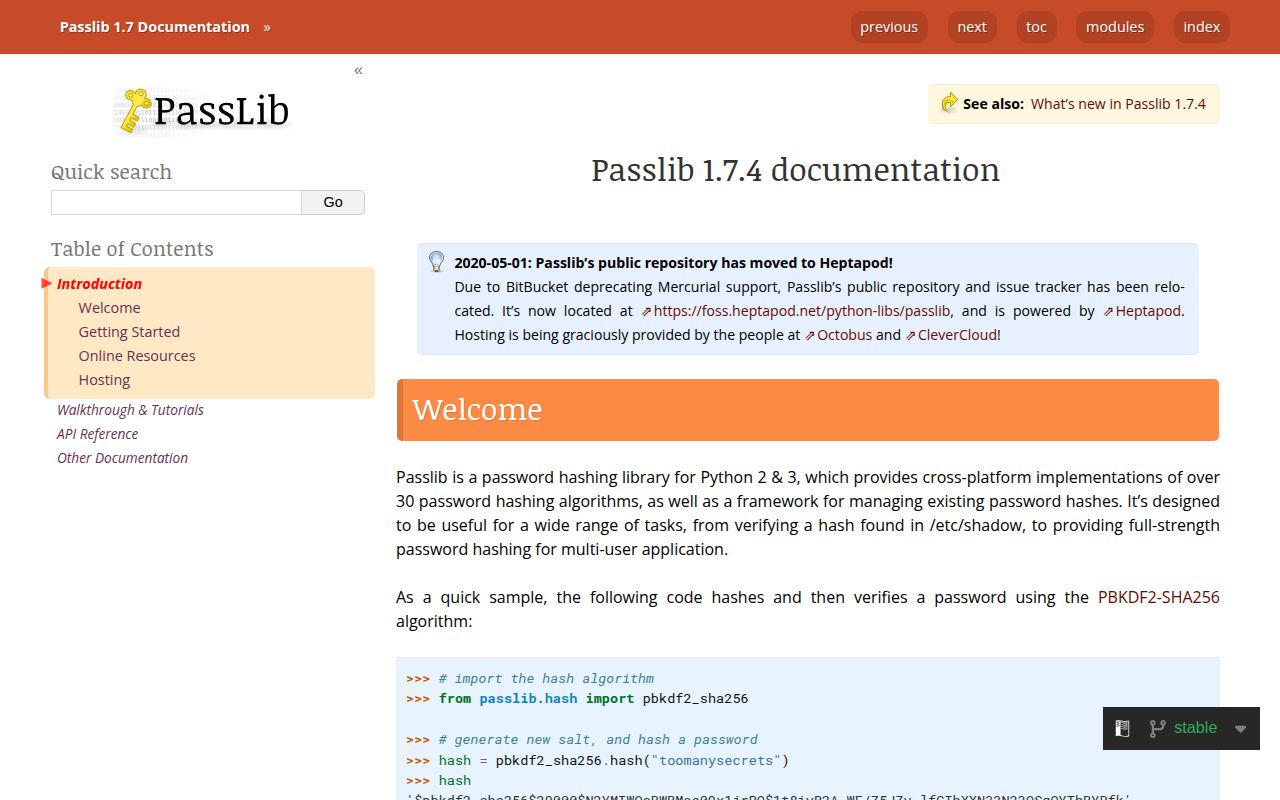Click passlib.hash in the code sample

pyautogui.click(x=528, y=699)
